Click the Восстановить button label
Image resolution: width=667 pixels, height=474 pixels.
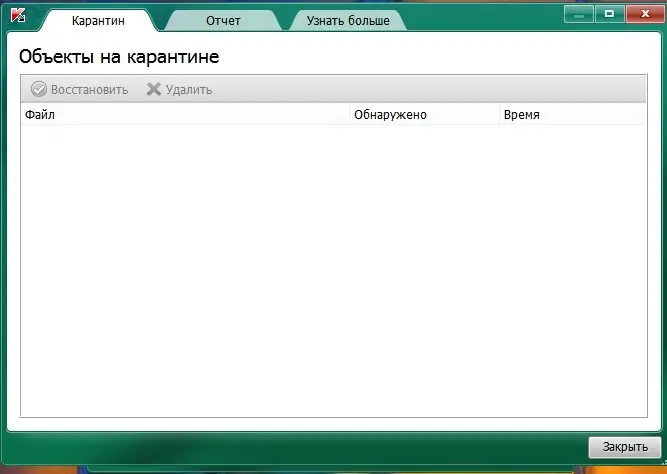coord(89,90)
